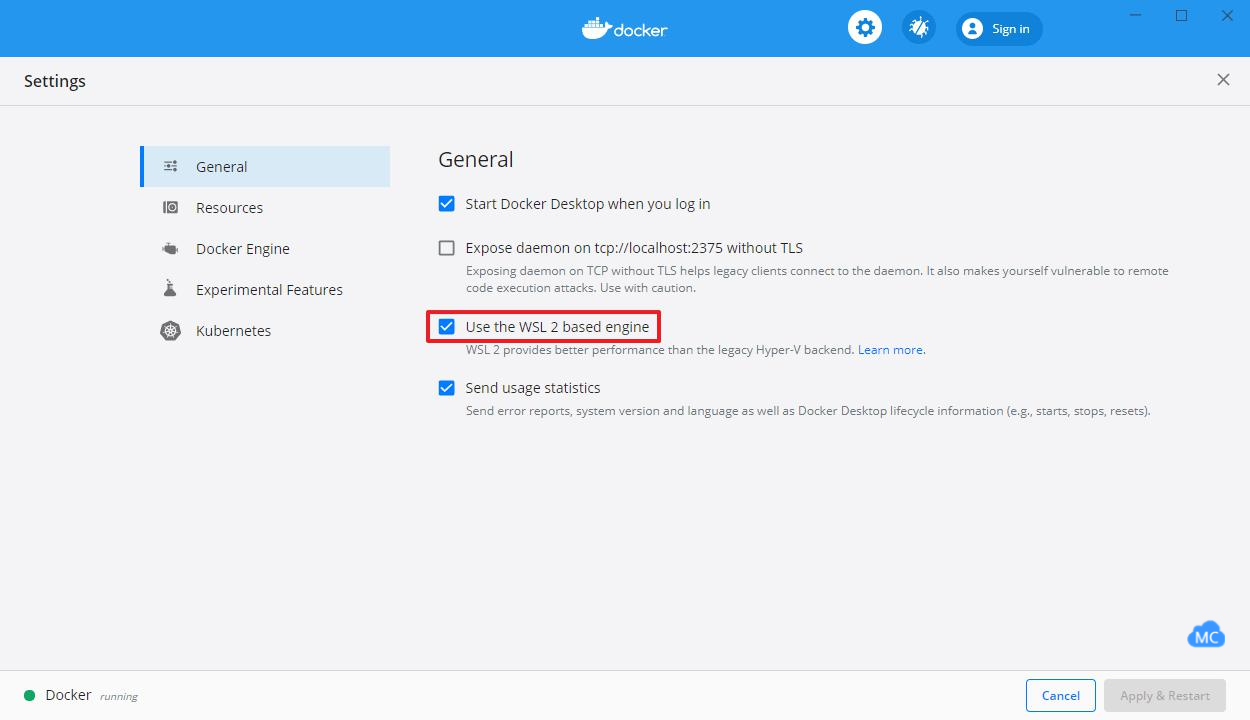Click the 'Docker' status bar label
1250x720 pixels.
pos(68,695)
